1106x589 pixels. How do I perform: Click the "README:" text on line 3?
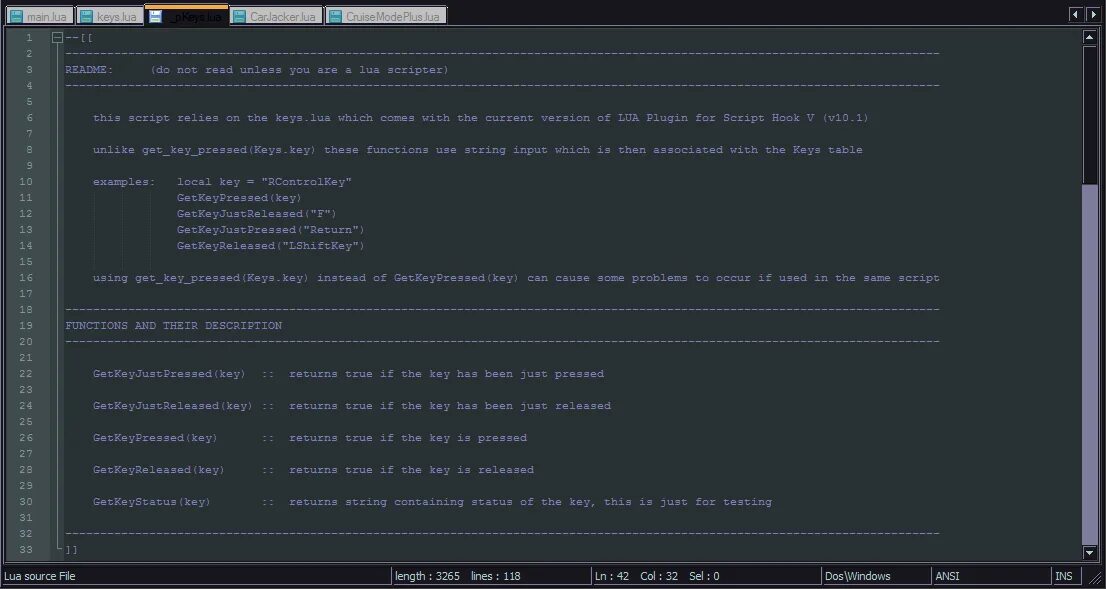pyautogui.click(x=89, y=70)
